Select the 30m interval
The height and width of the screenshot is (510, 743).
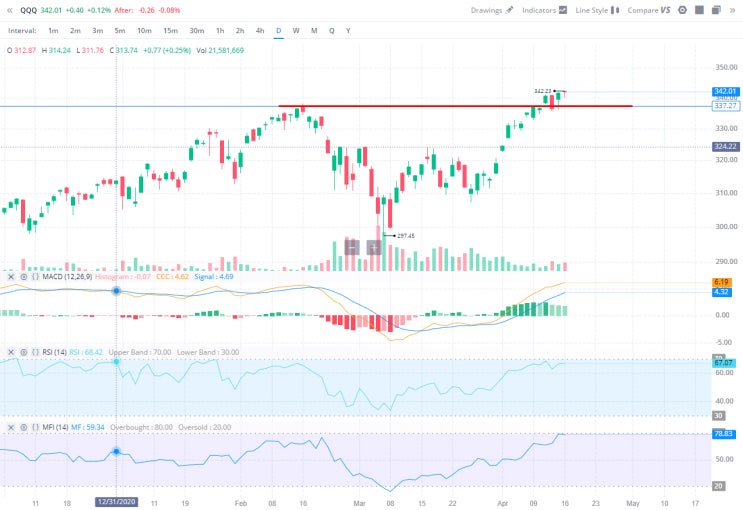[x=197, y=30]
